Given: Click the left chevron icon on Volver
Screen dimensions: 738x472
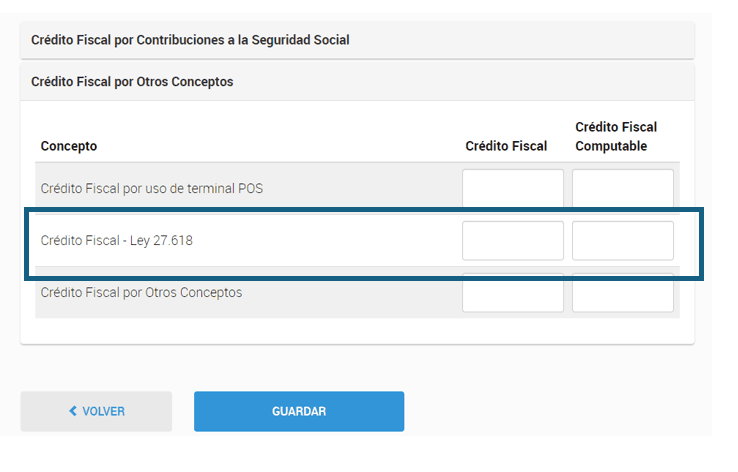Looking at the screenshot, I should point(73,411).
